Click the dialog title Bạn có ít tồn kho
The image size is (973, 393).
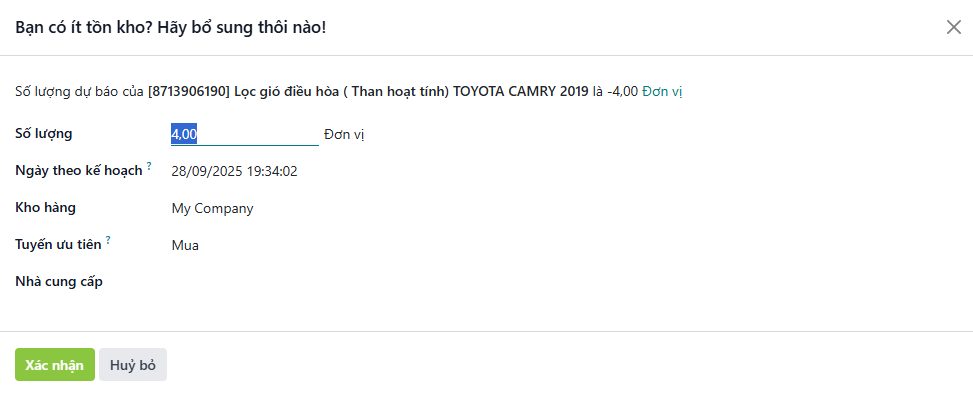pos(171,27)
